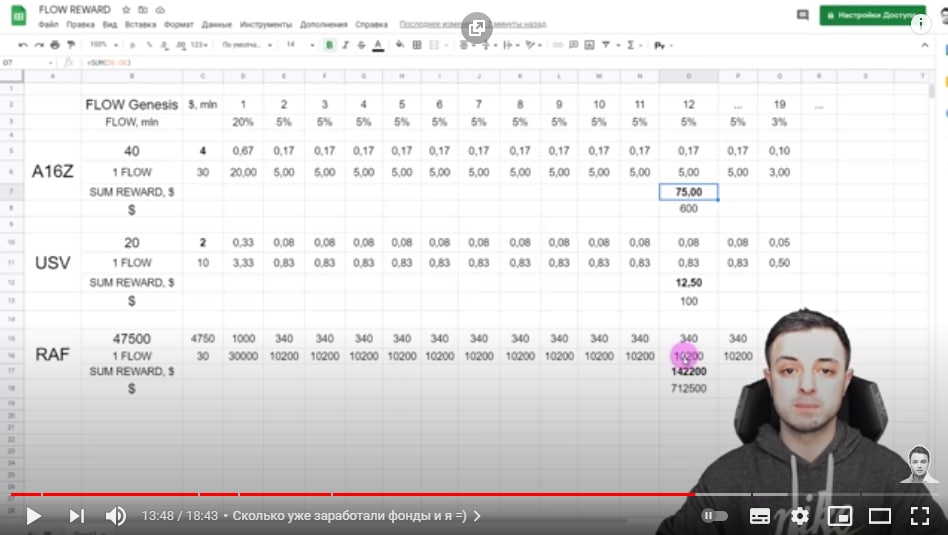Click the Настройки Доступа share button
Screen dimensions: 948x535
872,15
